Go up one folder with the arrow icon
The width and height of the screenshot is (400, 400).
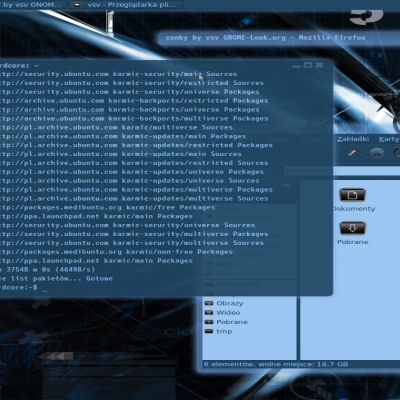(x=355, y=153)
